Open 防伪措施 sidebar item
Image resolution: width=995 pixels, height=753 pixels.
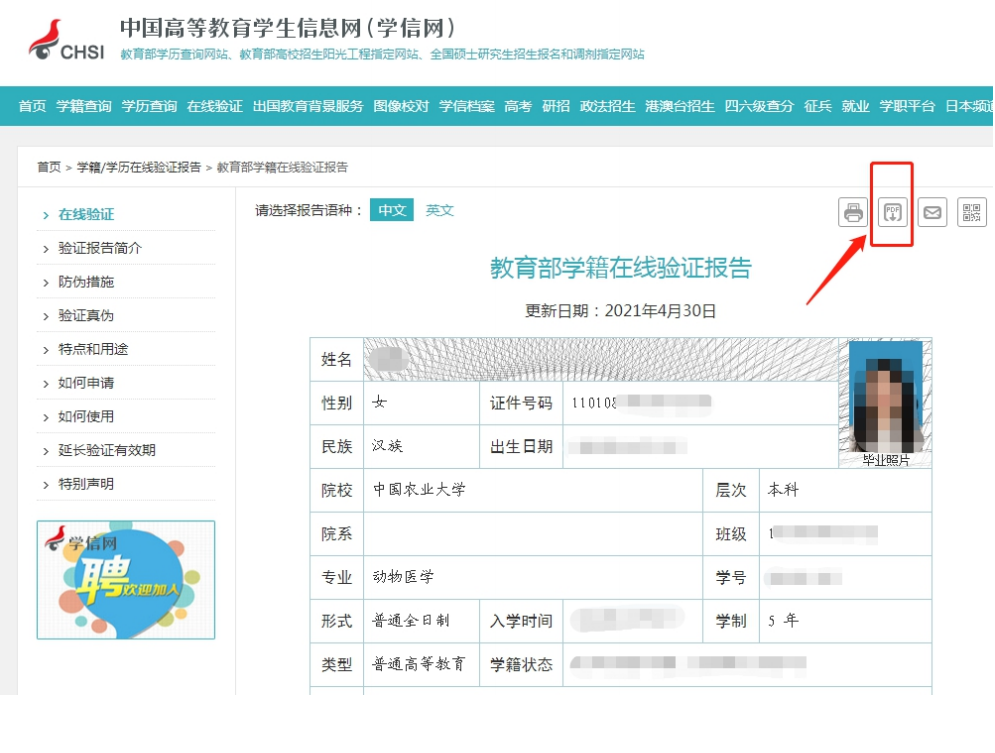coord(86,282)
